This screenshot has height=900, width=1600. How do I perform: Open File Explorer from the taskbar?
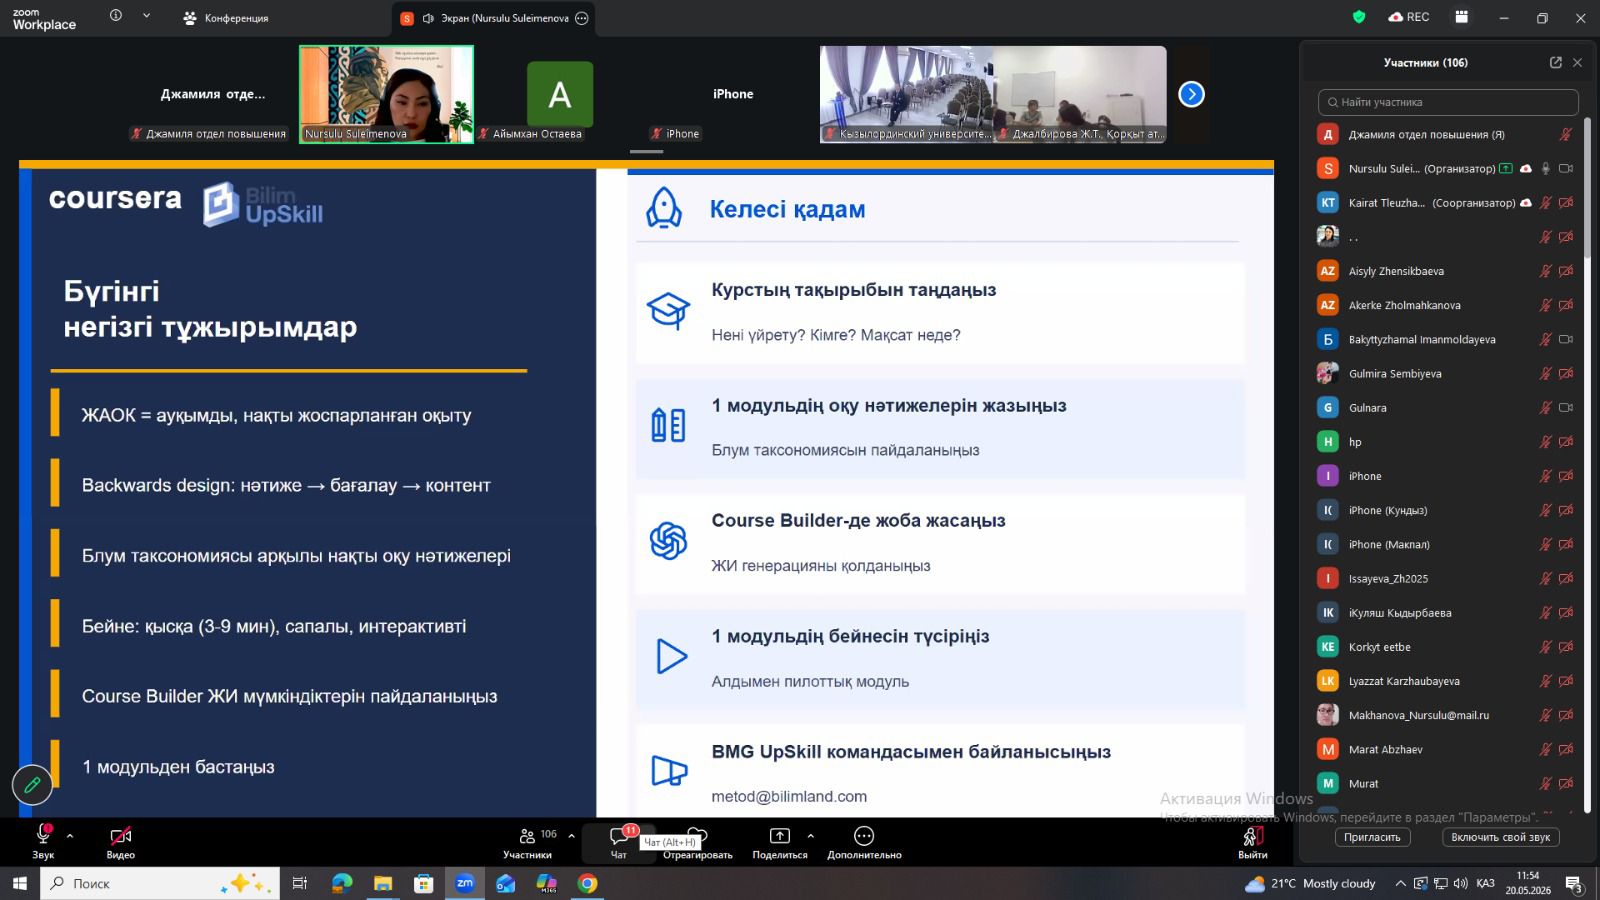383,883
